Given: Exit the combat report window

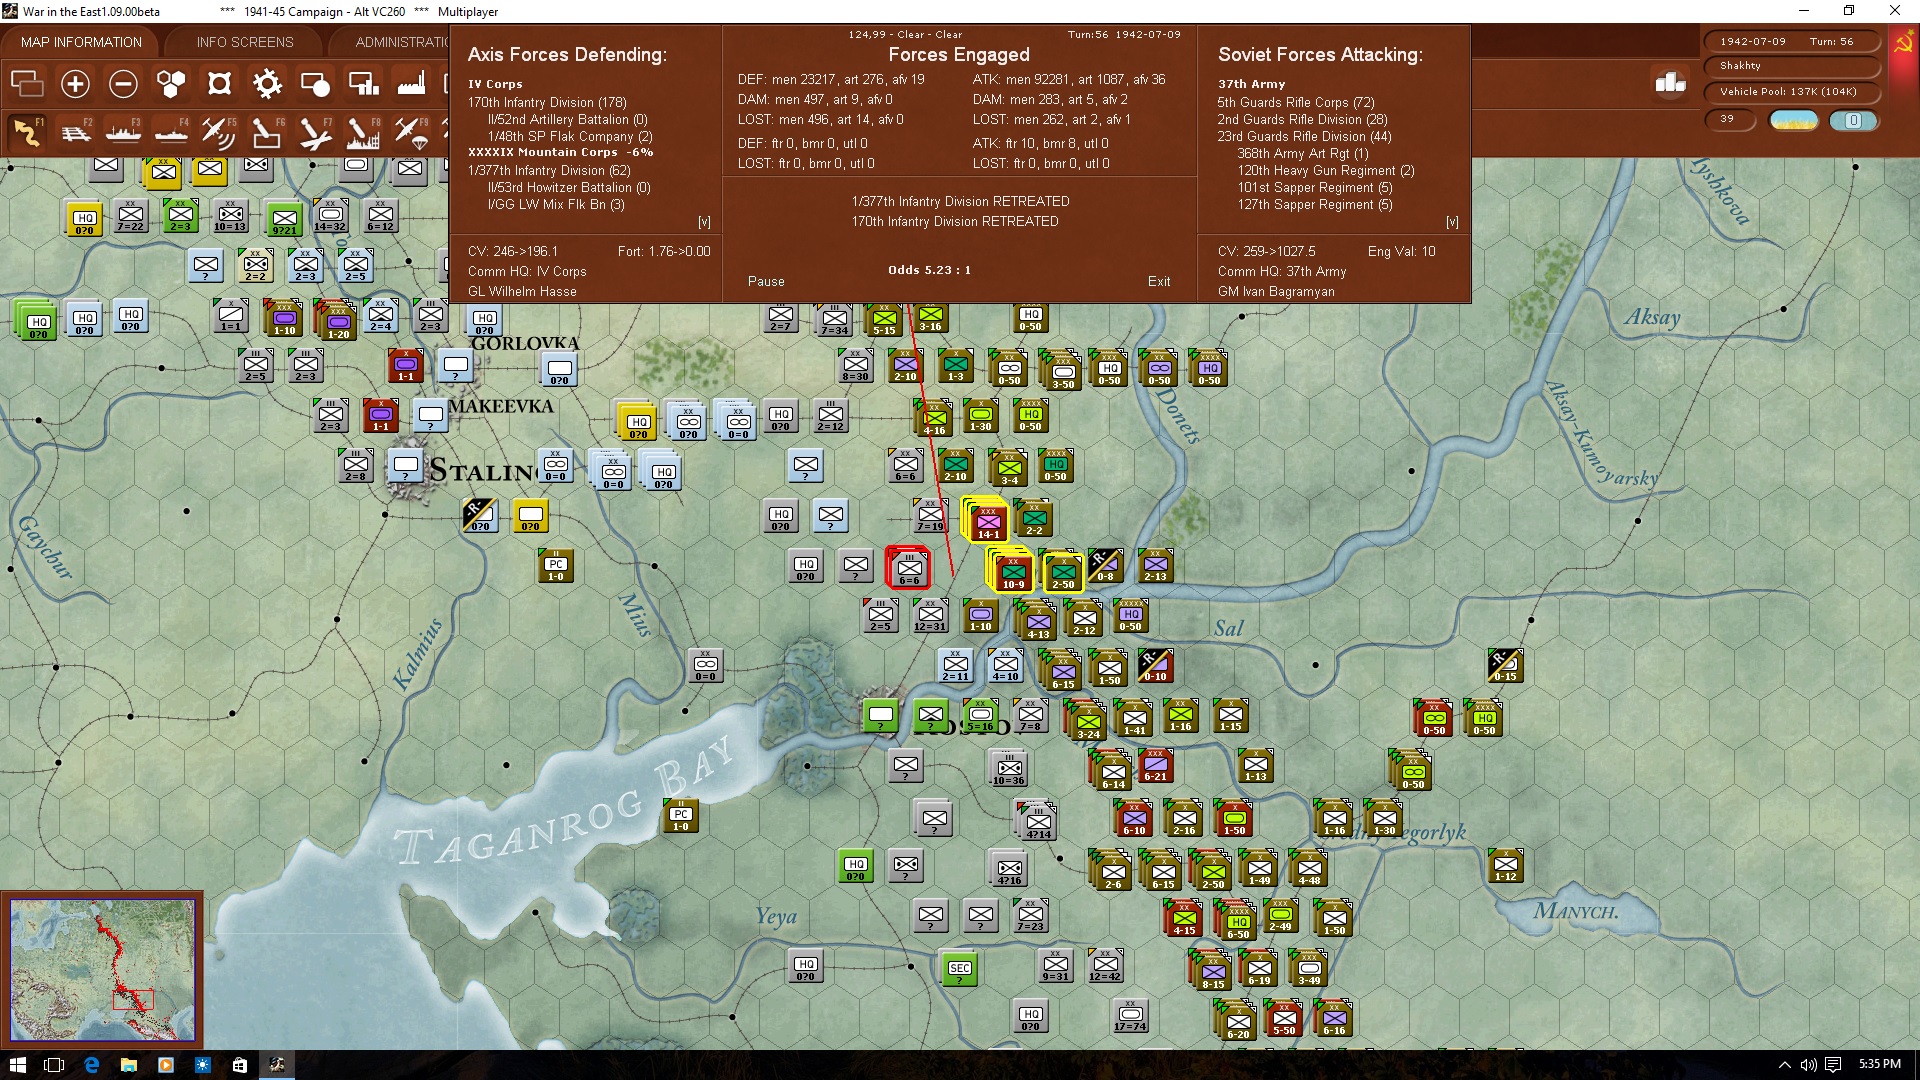Looking at the screenshot, I should tap(1159, 282).
